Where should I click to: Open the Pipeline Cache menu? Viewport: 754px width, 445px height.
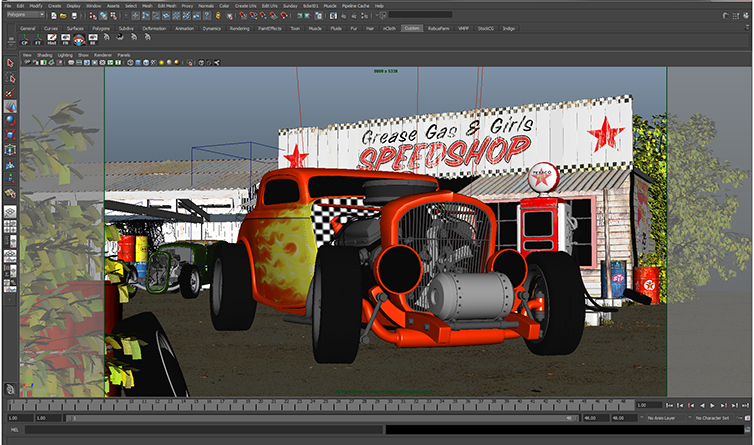click(x=356, y=6)
